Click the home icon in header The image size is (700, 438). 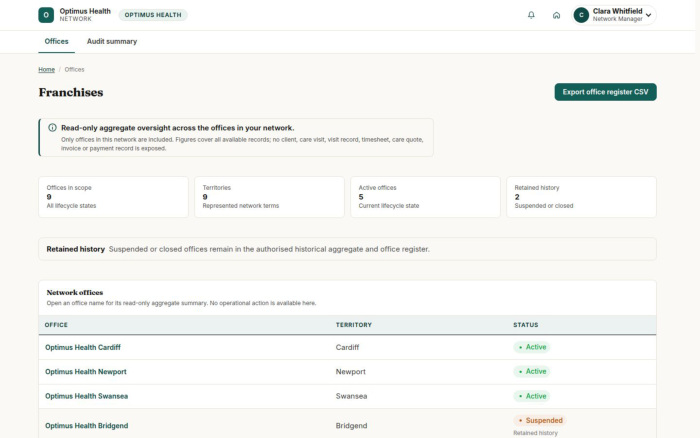[556, 15]
